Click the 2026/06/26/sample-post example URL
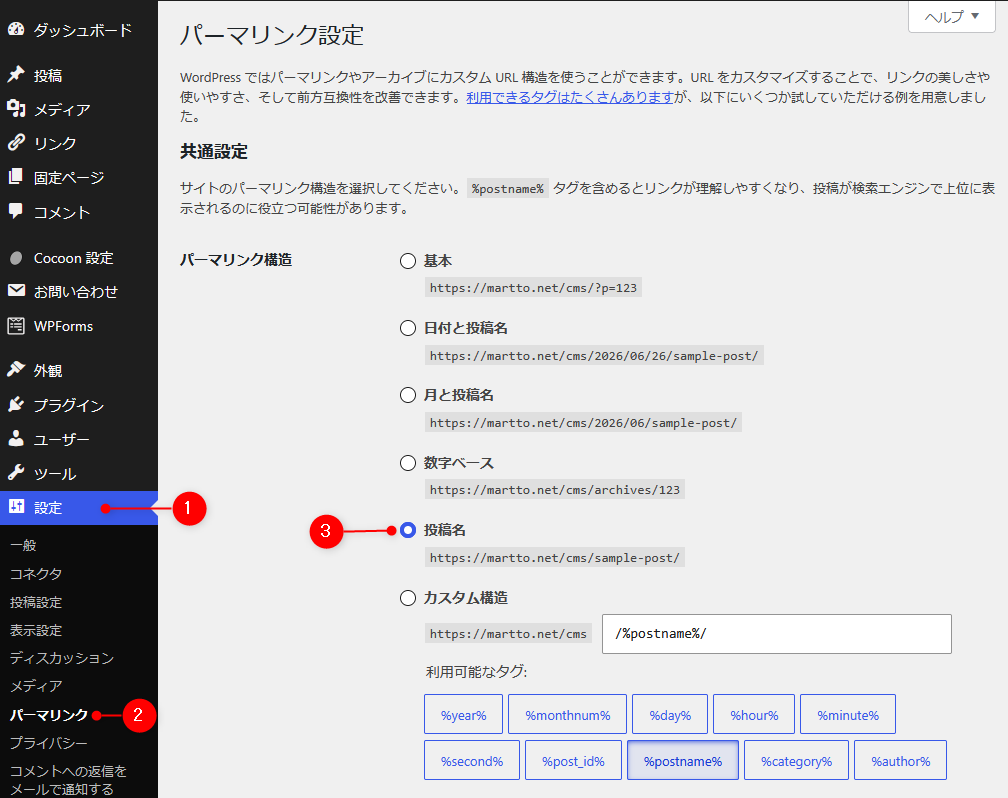Image resolution: width=1008 pixels, height=798 pixels. tap(594, 356)
